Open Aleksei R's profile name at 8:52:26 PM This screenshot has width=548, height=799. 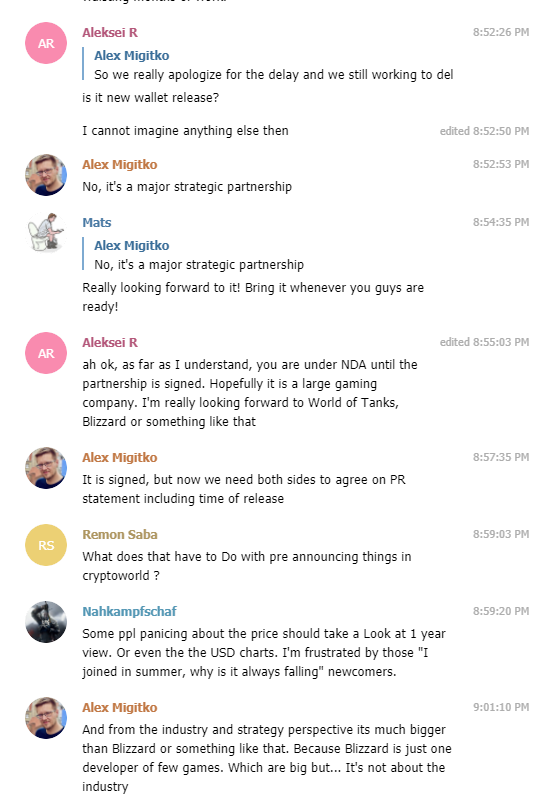110,33
